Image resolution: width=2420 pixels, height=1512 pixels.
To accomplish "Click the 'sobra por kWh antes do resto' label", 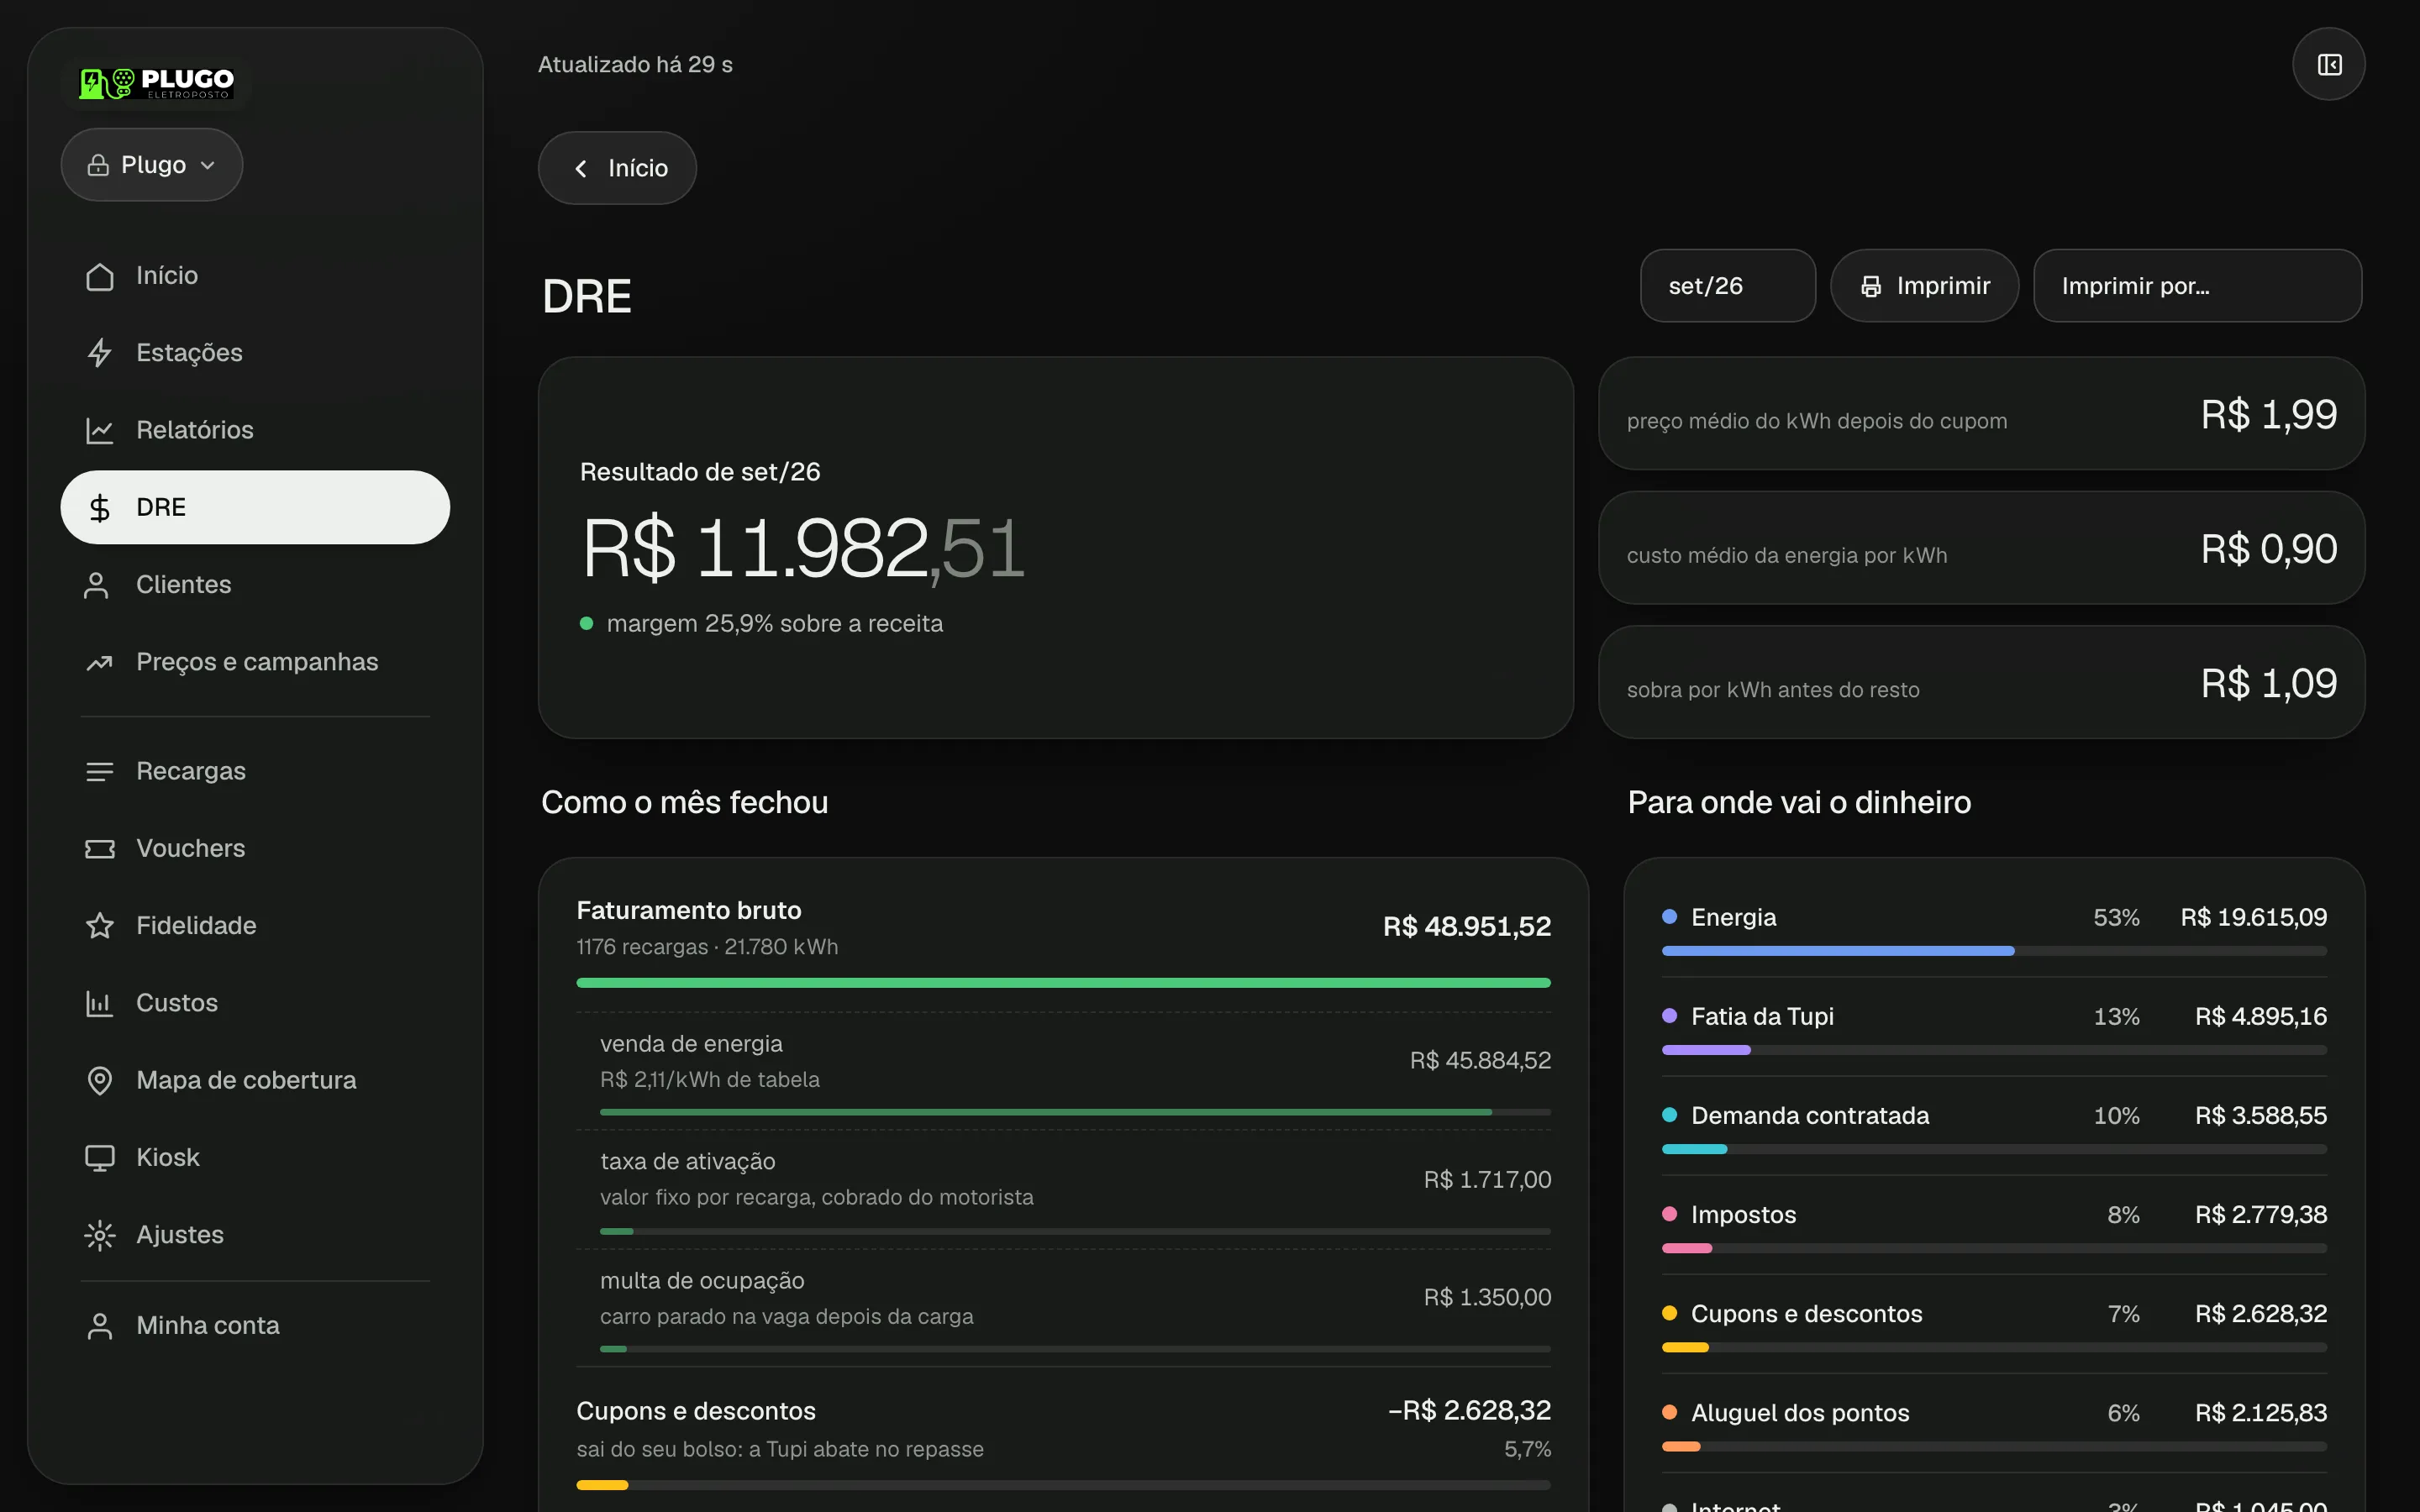I will pos(1772,690).
